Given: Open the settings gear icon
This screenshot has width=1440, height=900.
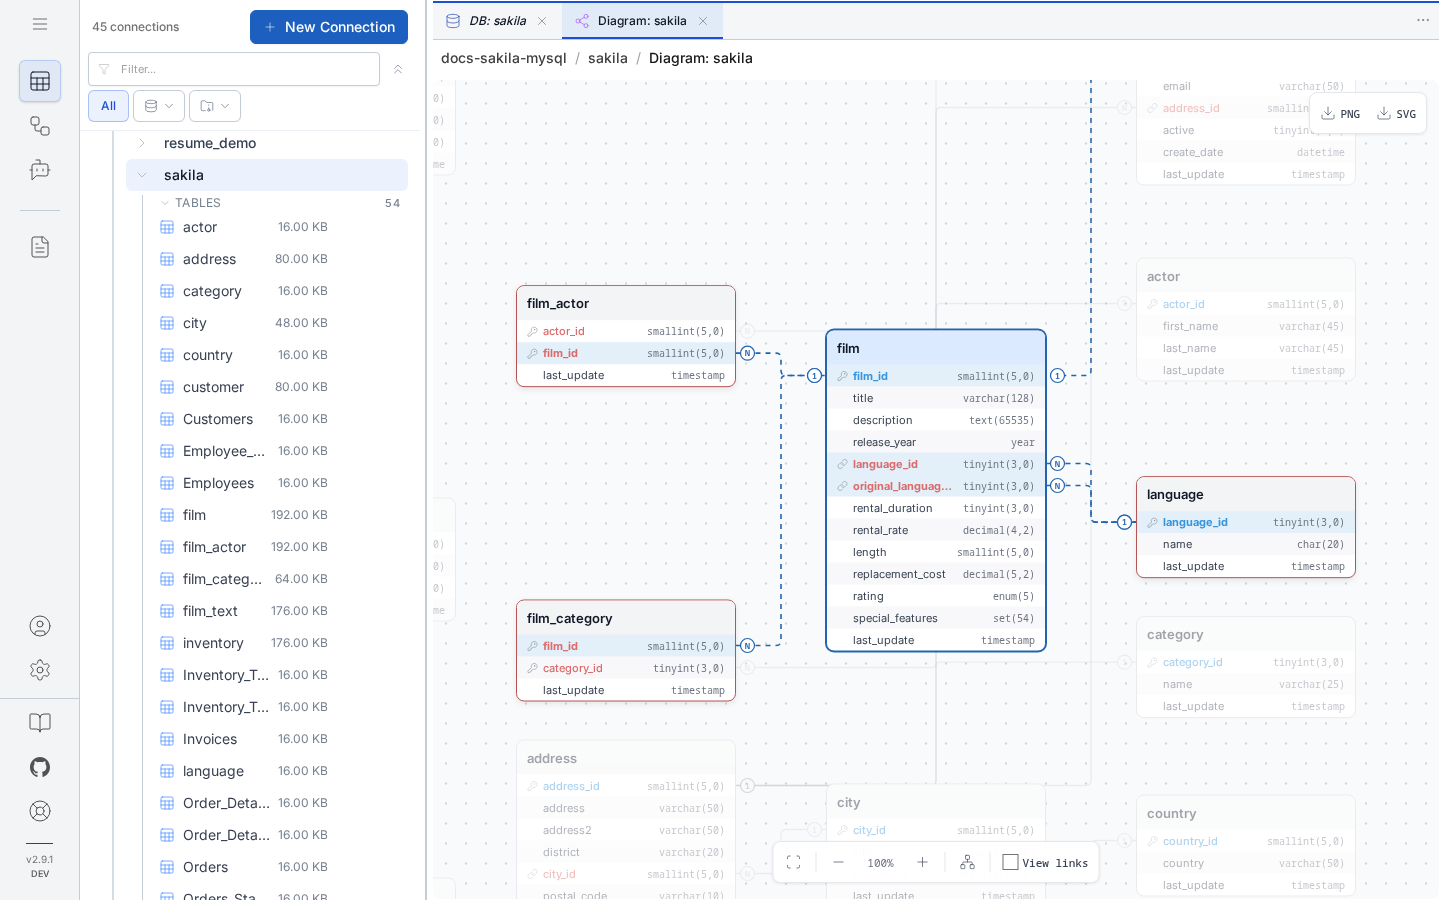Looking at the screenshot, I should 40,670.
